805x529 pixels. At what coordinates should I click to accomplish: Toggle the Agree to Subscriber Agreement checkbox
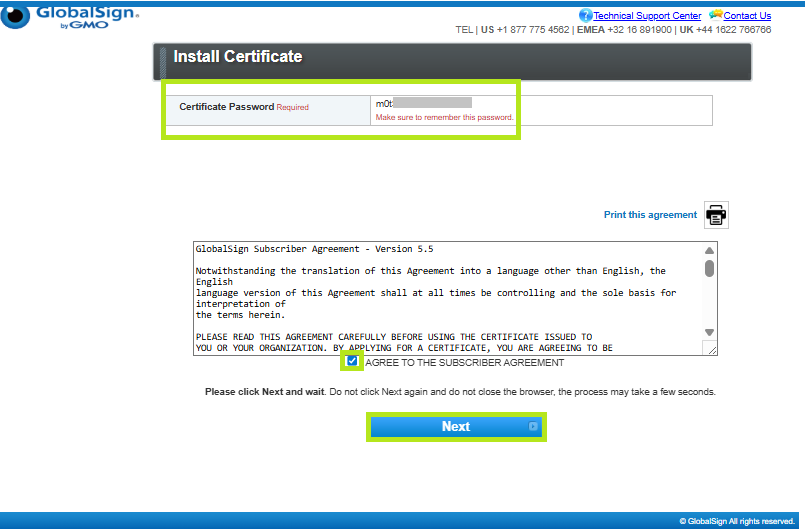[352, 361]
